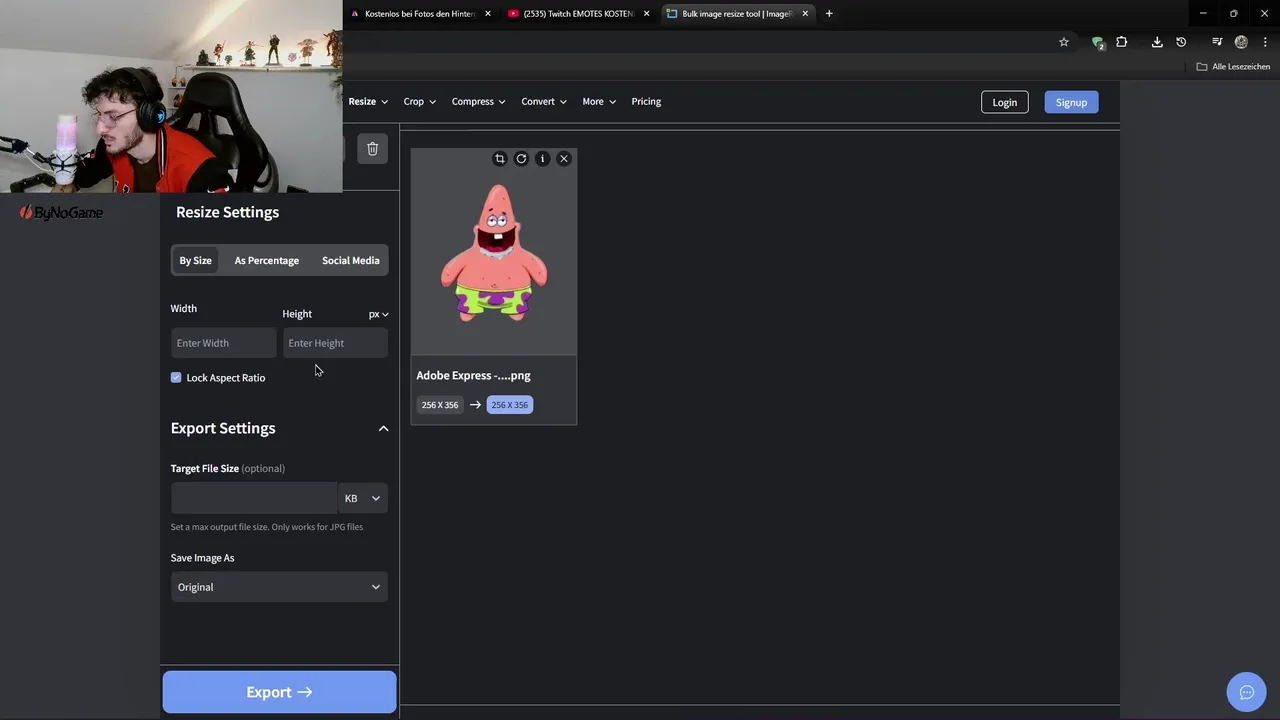Expand the Convert menu

click(x=544, y=101)
